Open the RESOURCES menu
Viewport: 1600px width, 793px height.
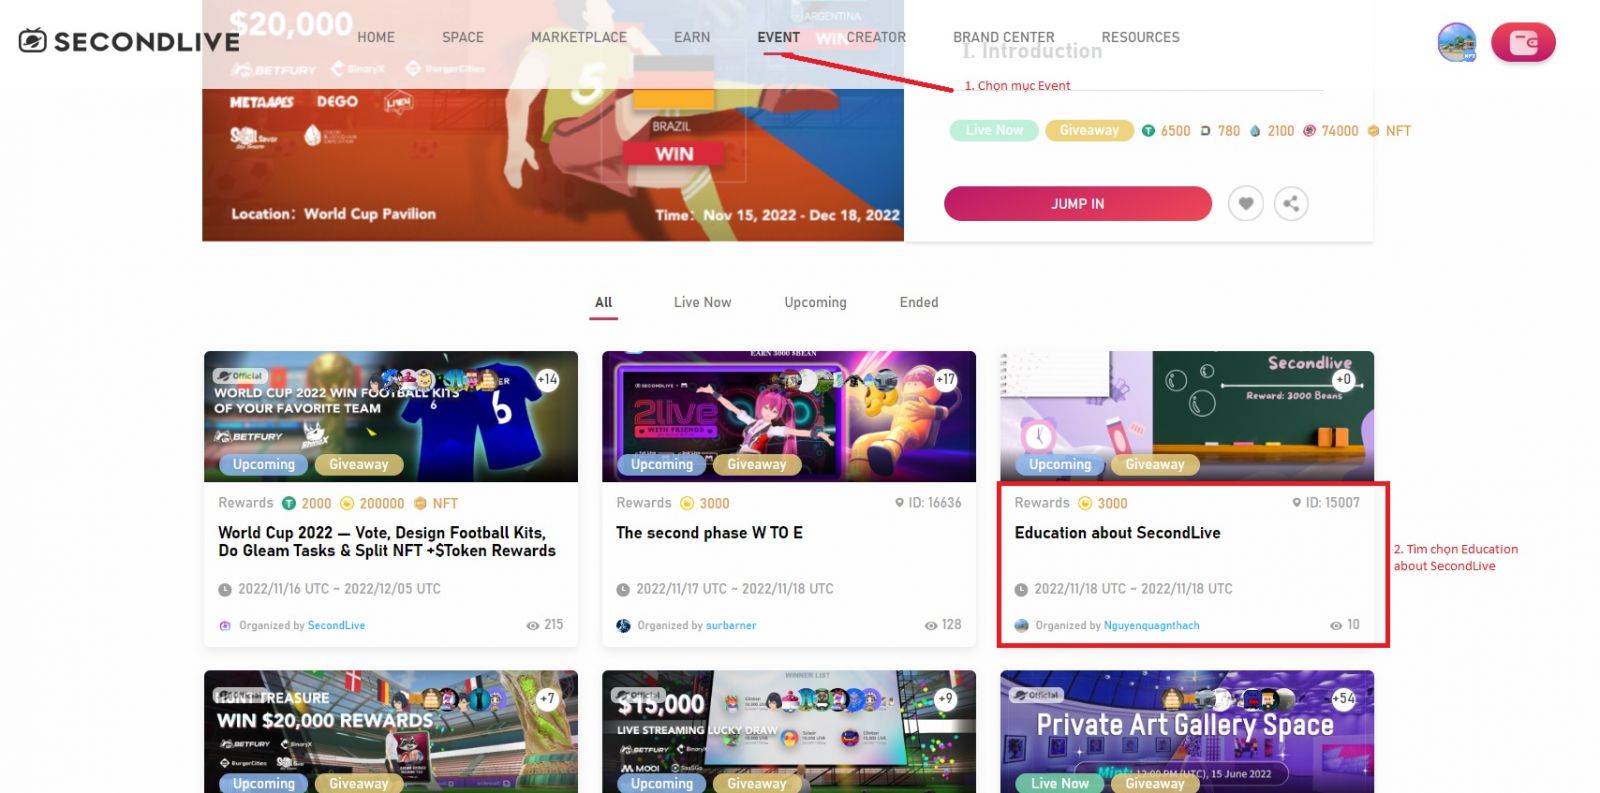(1141, 37)
